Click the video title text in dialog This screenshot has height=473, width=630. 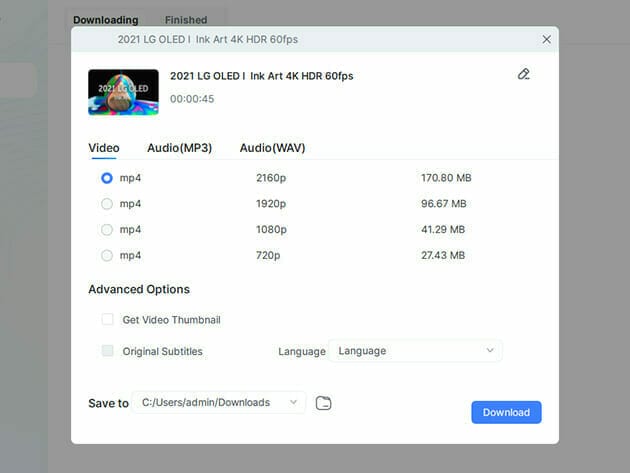point(261,76)
